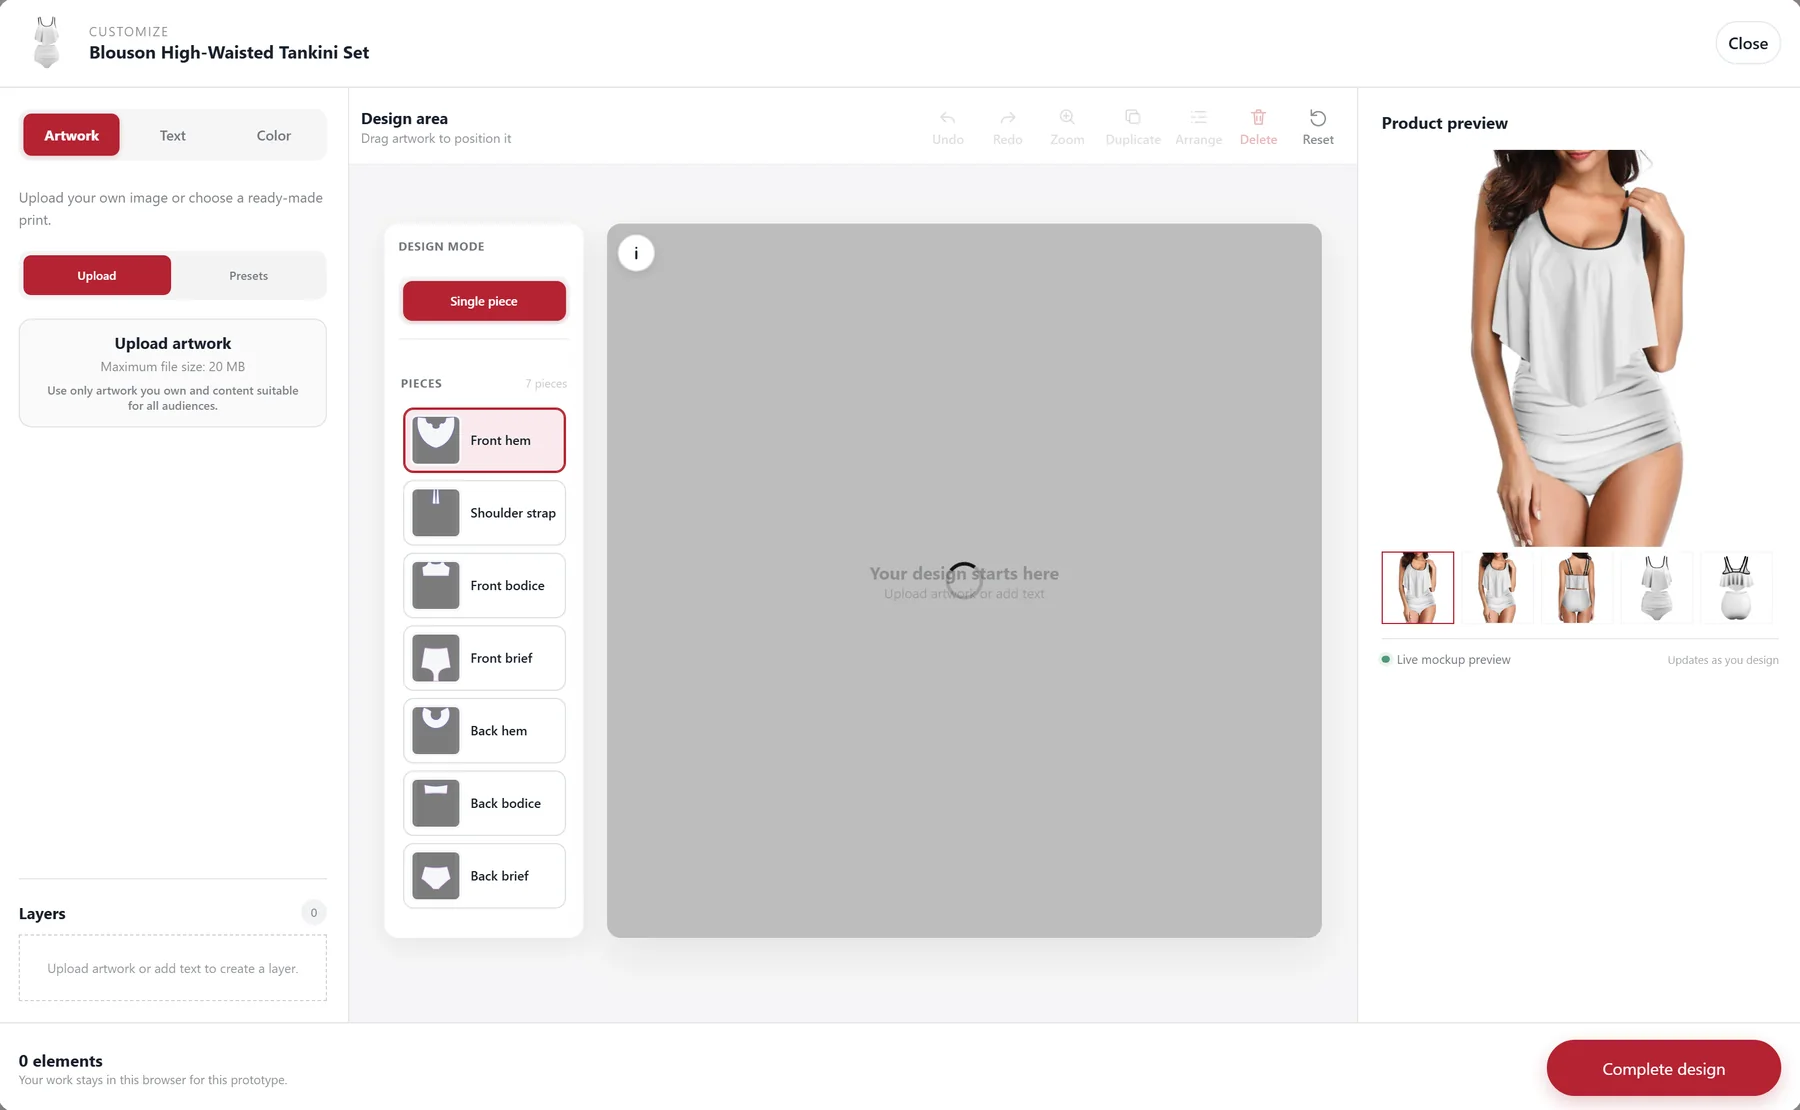Click the "Live mockup preview" status text
1800x1110 pixels.
coord(1453,660)
